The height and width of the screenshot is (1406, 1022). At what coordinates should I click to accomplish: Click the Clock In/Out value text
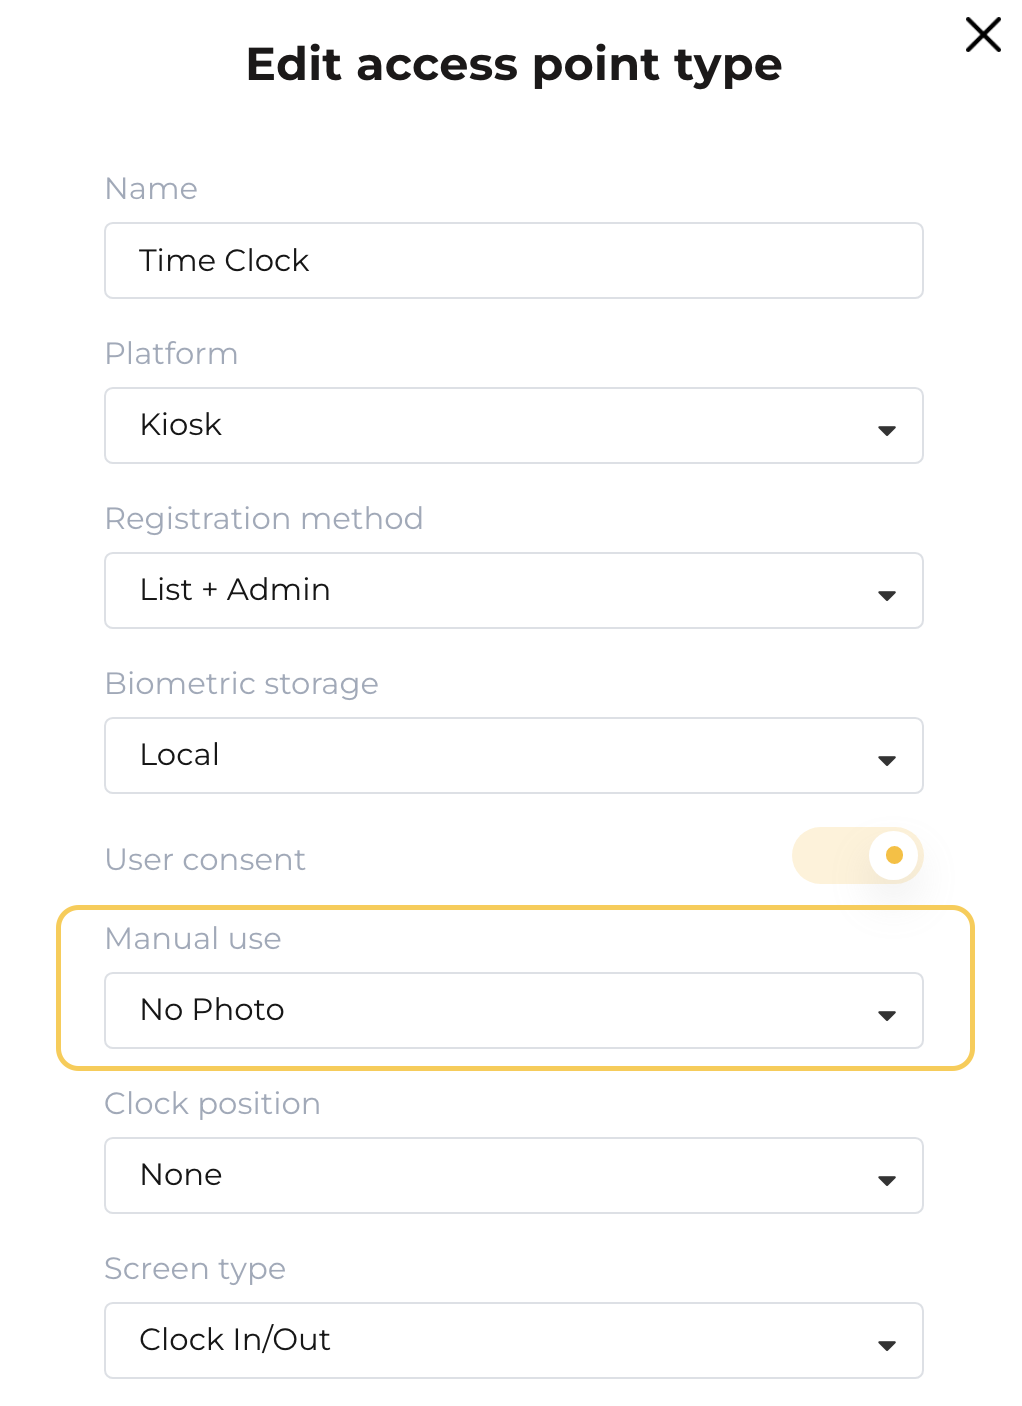coord(235,1340)
